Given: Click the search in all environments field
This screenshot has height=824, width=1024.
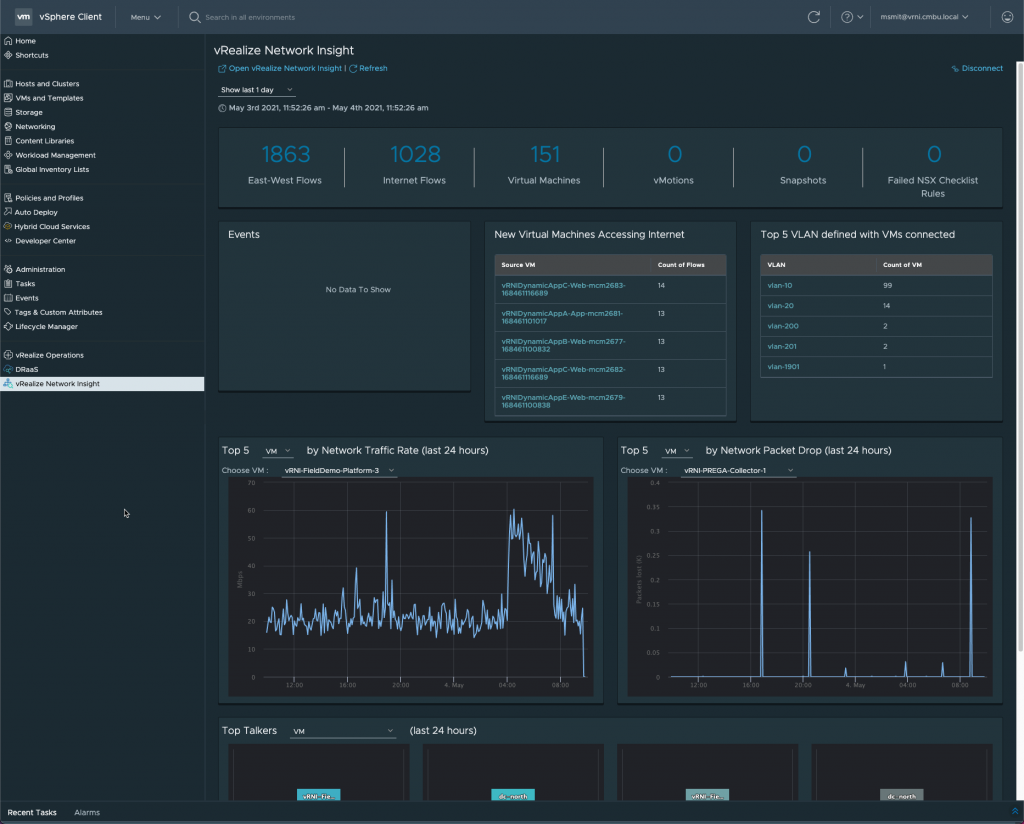Looking at the screenshot, I should [250, 18].
